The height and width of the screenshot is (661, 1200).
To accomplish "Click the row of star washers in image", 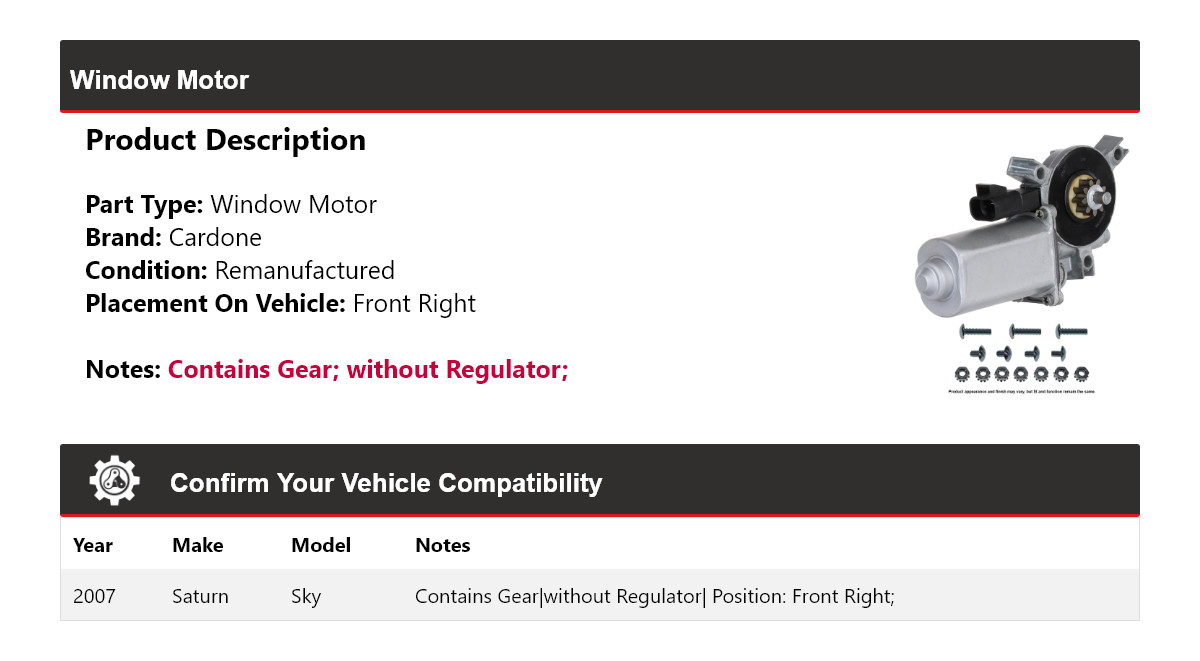I will point(1021,374).
